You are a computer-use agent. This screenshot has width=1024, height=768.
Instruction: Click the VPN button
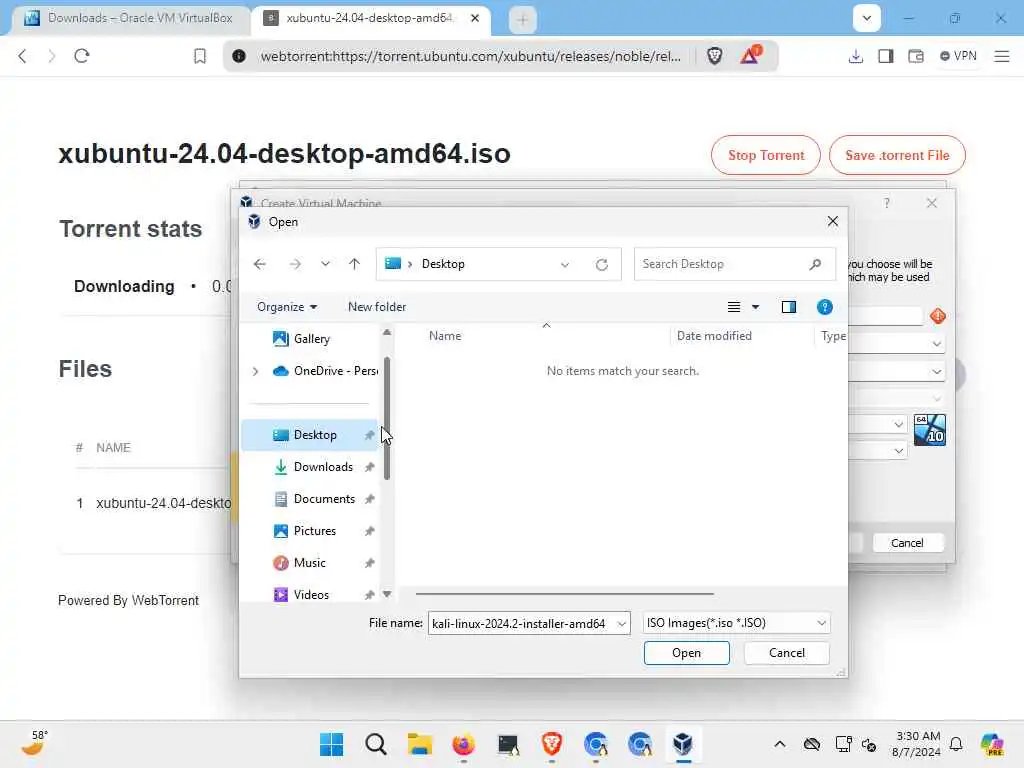[x=958, y=56]
